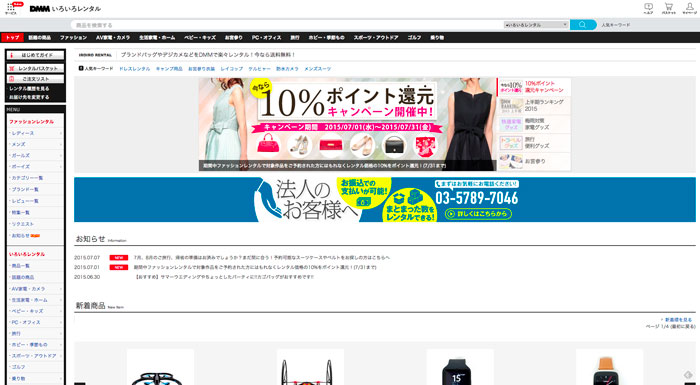
Task: Open the 上半期ランキング 2015 banner tab
Action: 534,105
